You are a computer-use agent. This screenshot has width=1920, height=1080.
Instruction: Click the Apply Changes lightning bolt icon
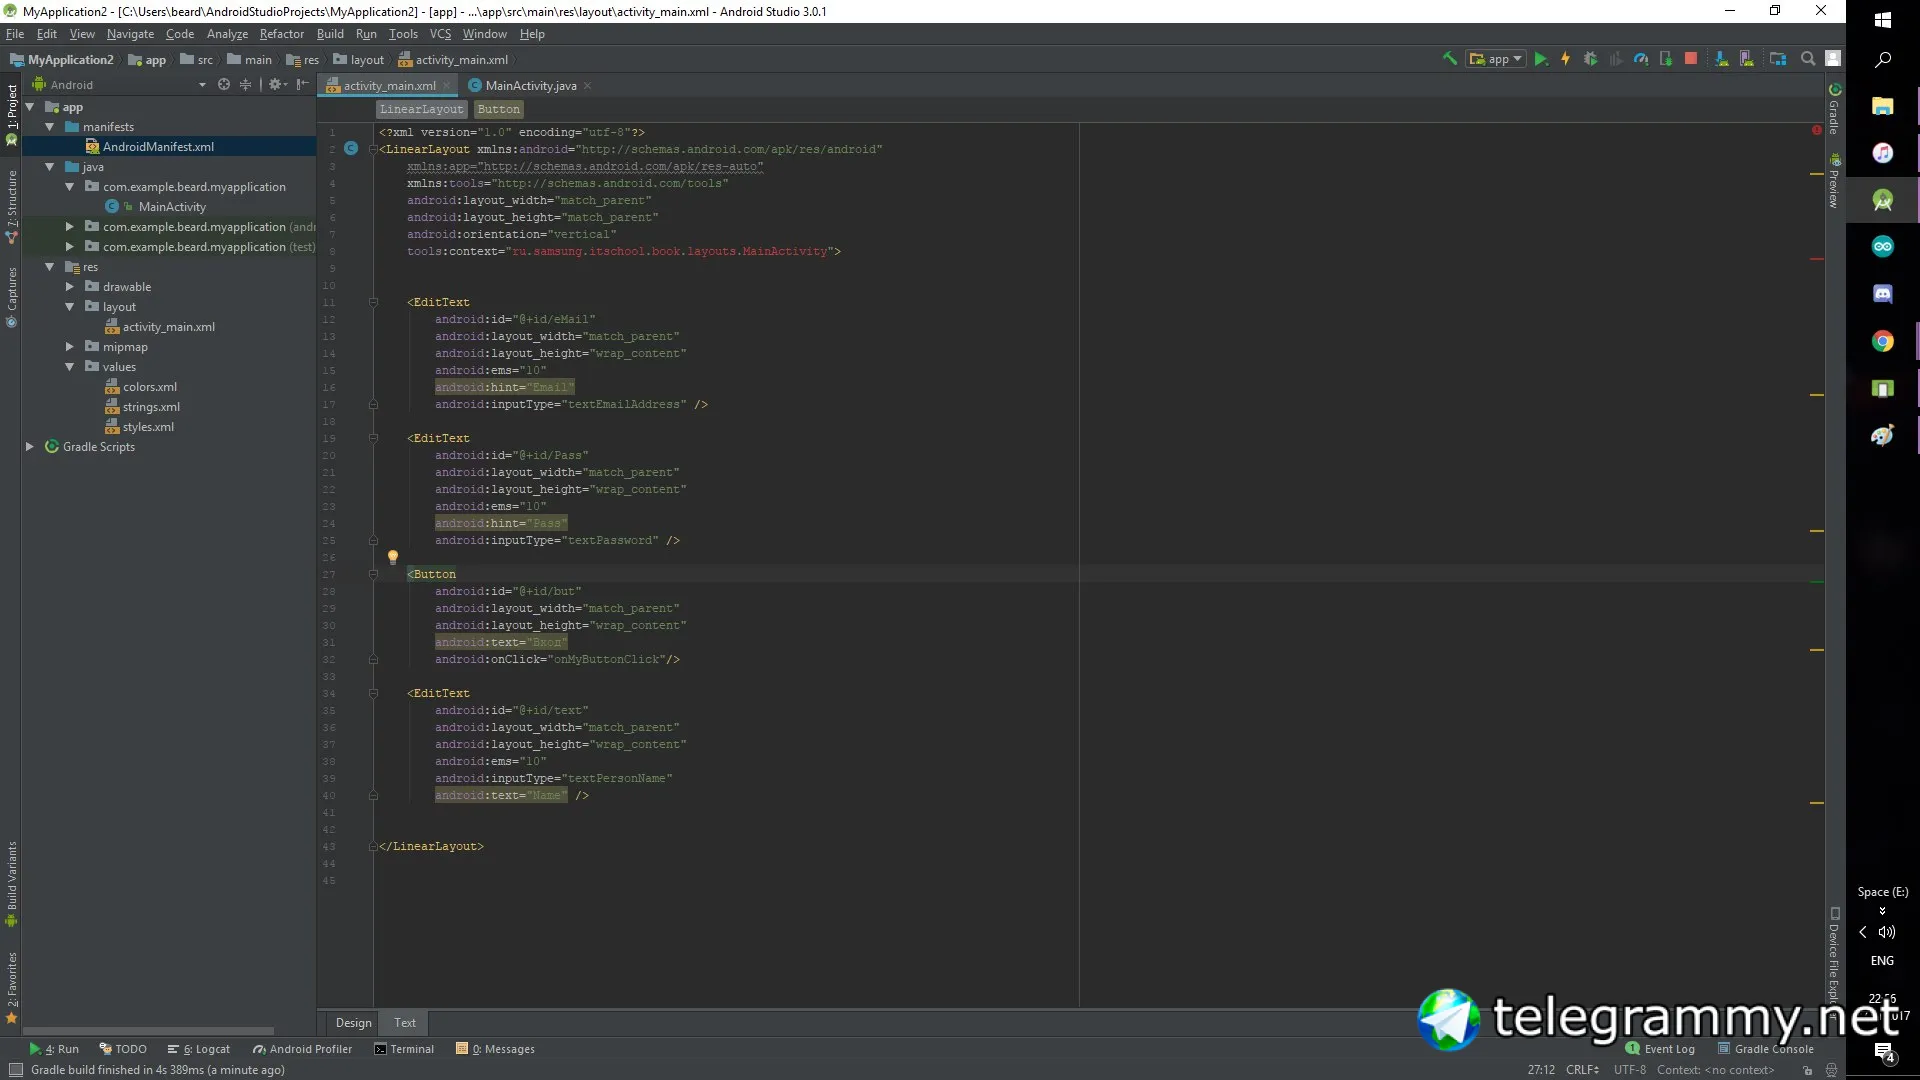1565,59
